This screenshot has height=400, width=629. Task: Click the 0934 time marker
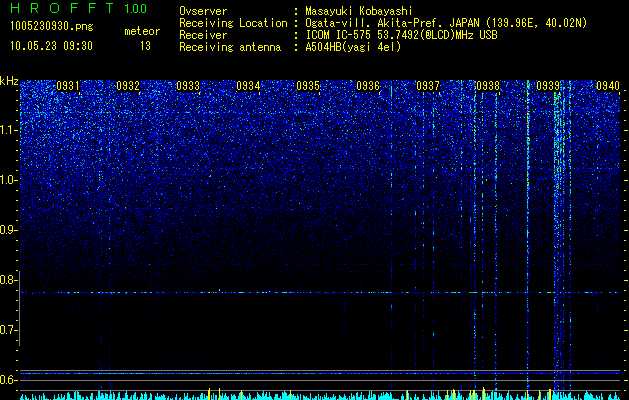point(248,86)
